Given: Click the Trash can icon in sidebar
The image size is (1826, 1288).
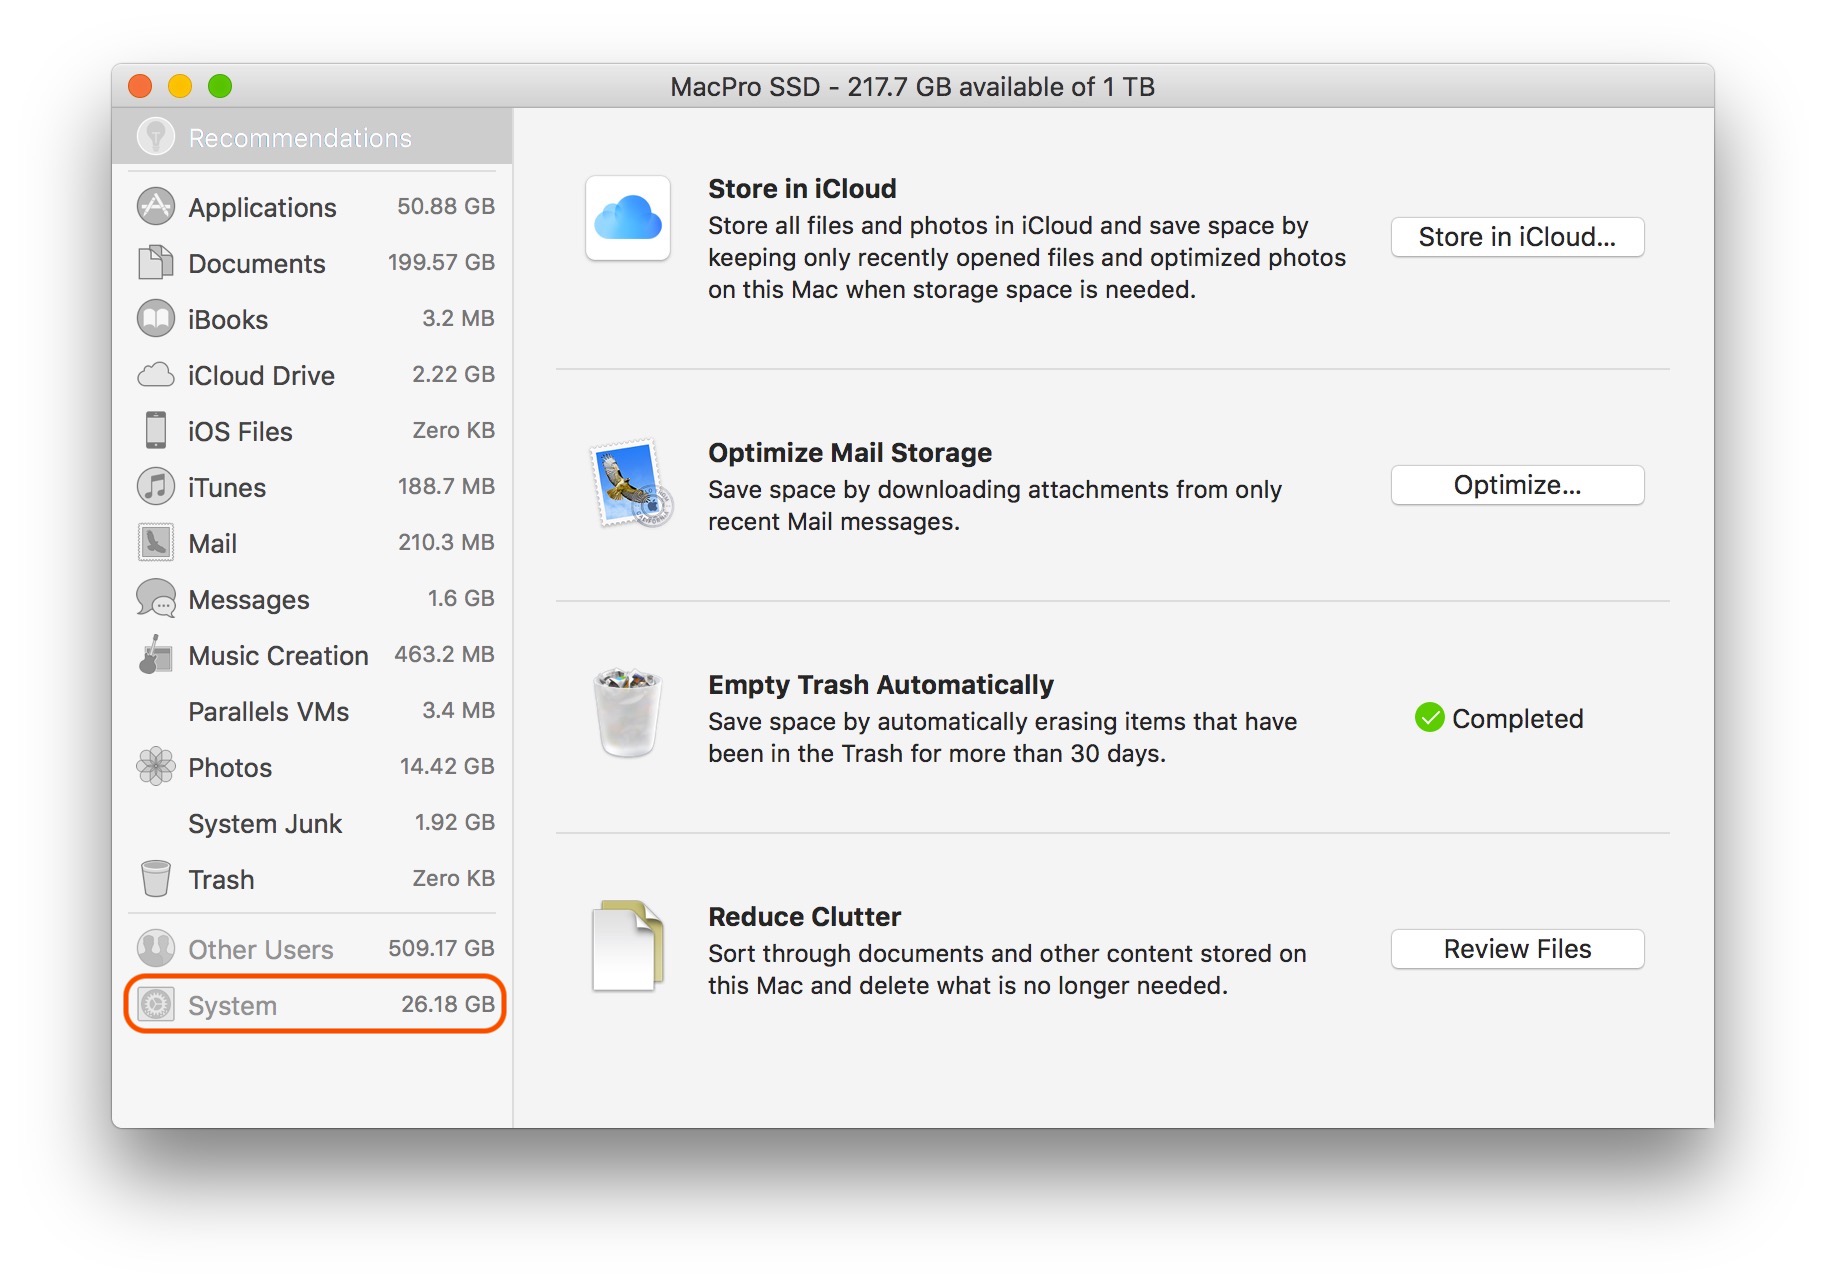Looking at the screenshot, I should point(155,878).
